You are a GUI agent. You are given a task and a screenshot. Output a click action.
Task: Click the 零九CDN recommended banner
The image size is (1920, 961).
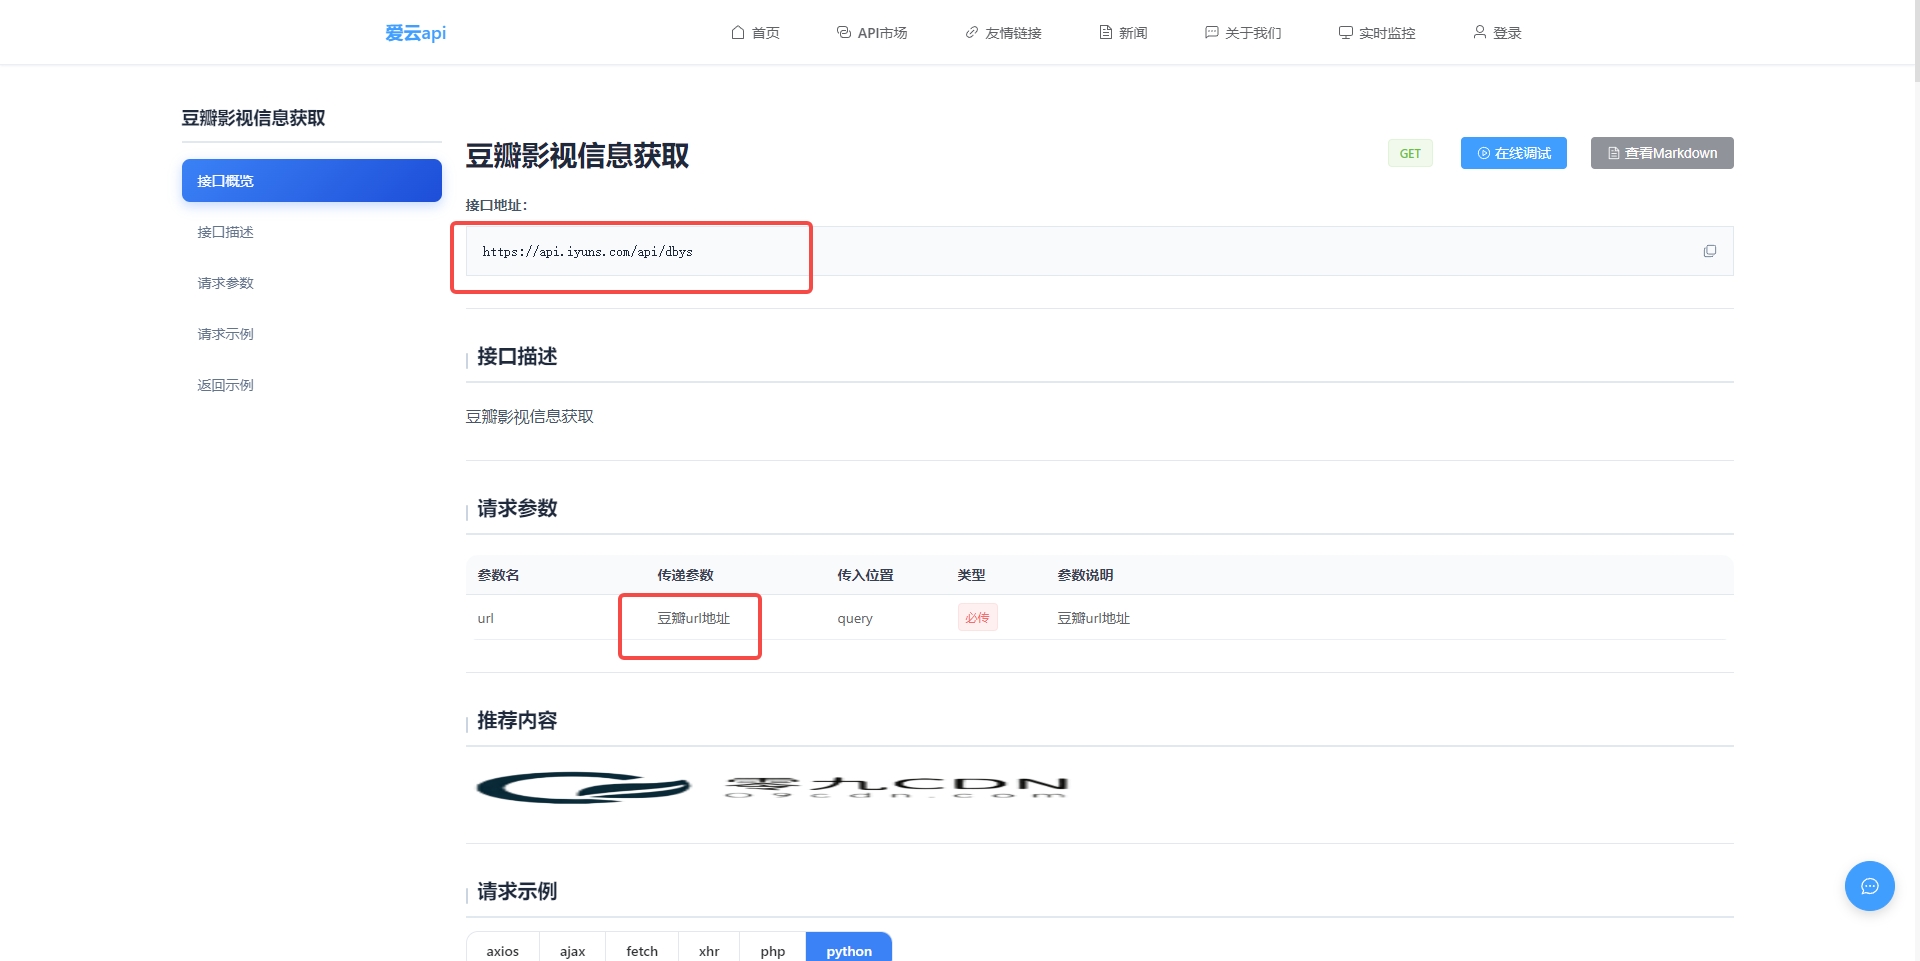pos(772,788)
